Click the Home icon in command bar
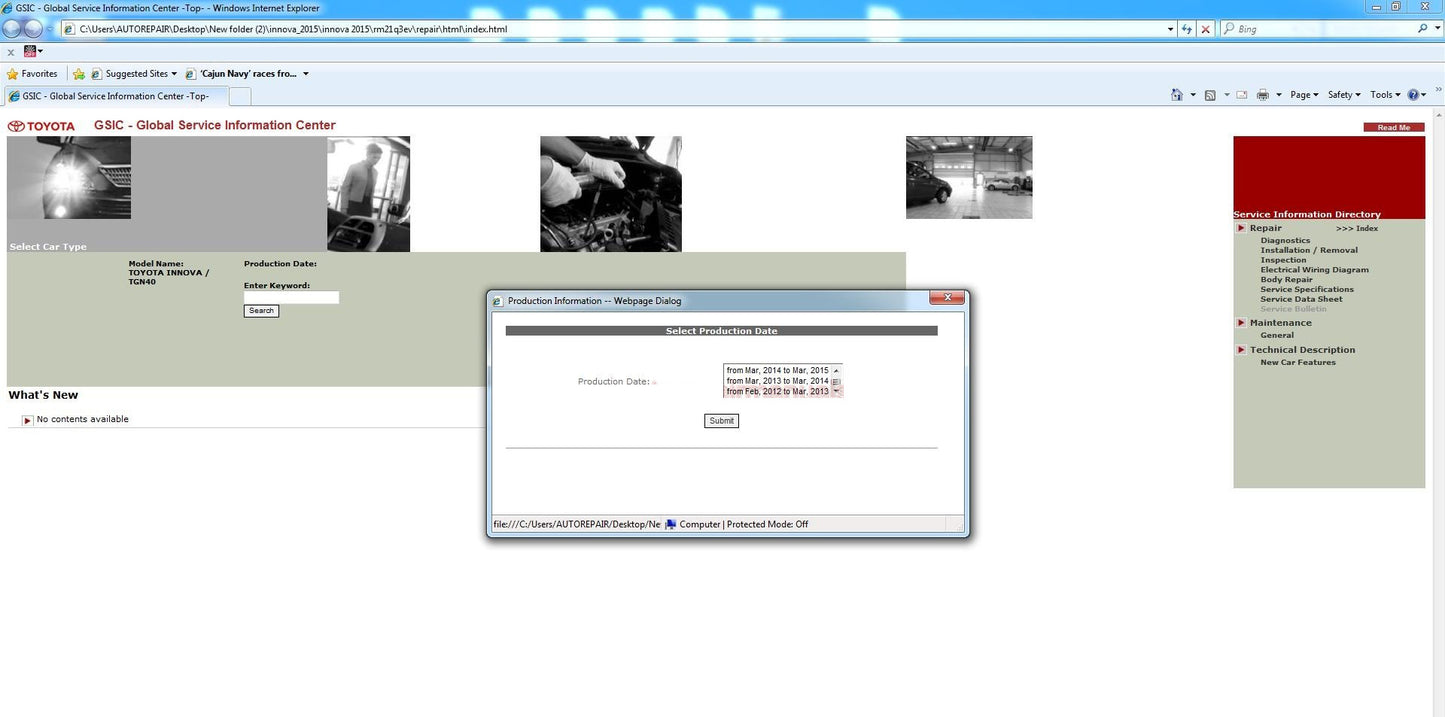Screen dimensions: 1445x717 pyautogui.click(x=1177, y=95)
